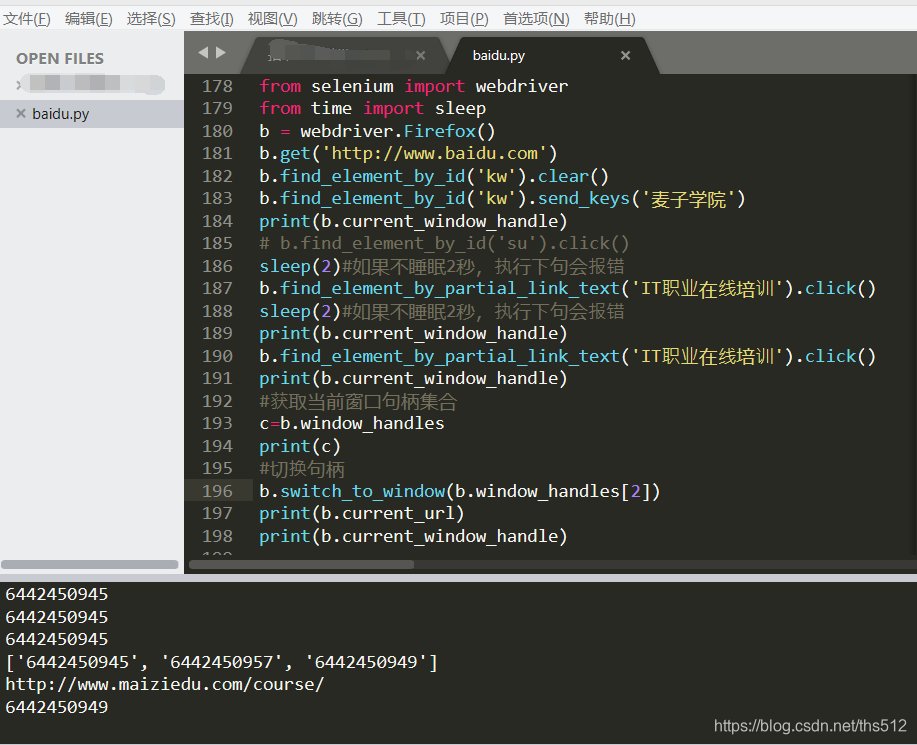Close baidu.py in the Open Files sidebar

click(20, 113)
